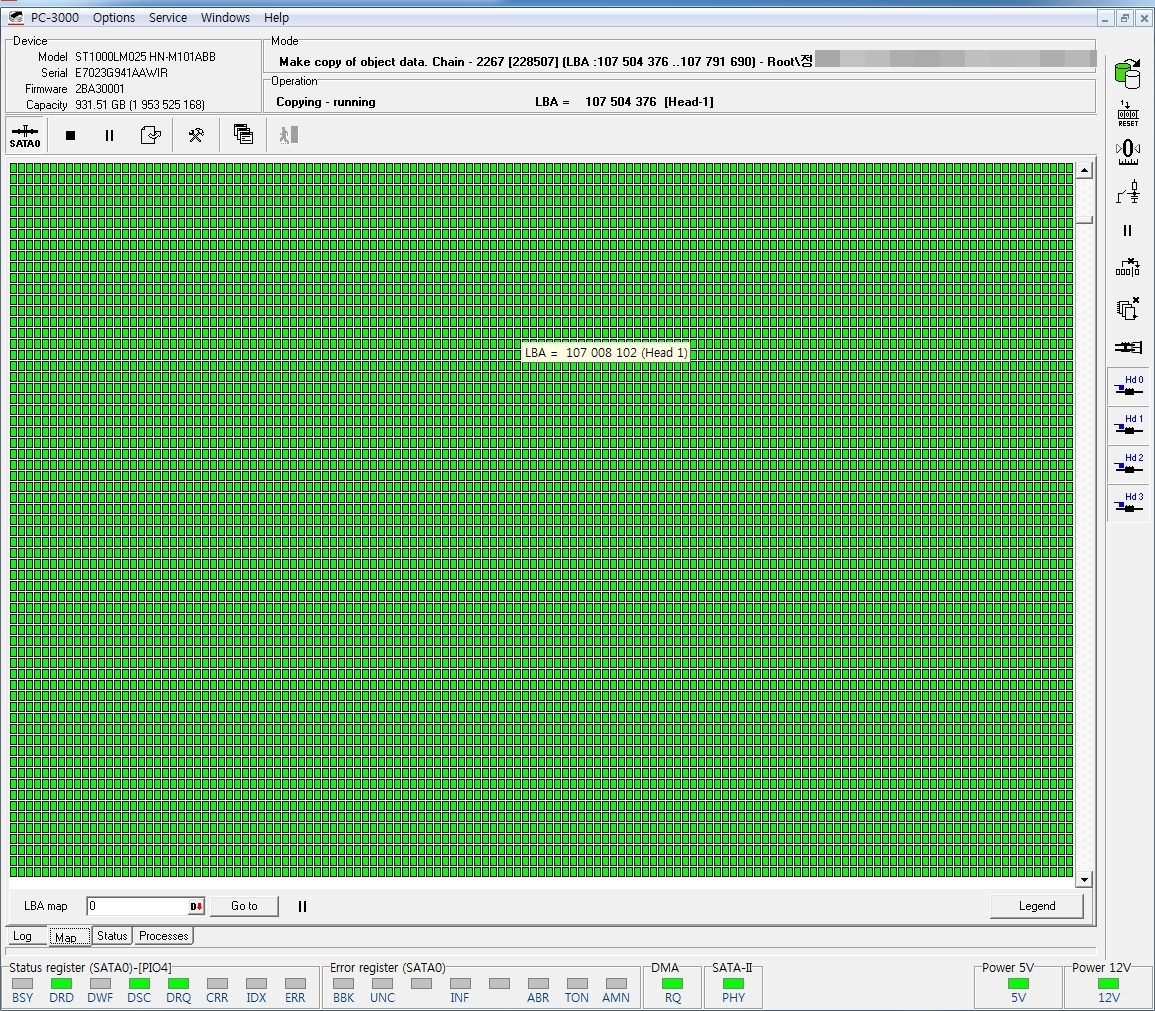Open the Help menu
The image size is (1155, 1011).
point(276,18)
